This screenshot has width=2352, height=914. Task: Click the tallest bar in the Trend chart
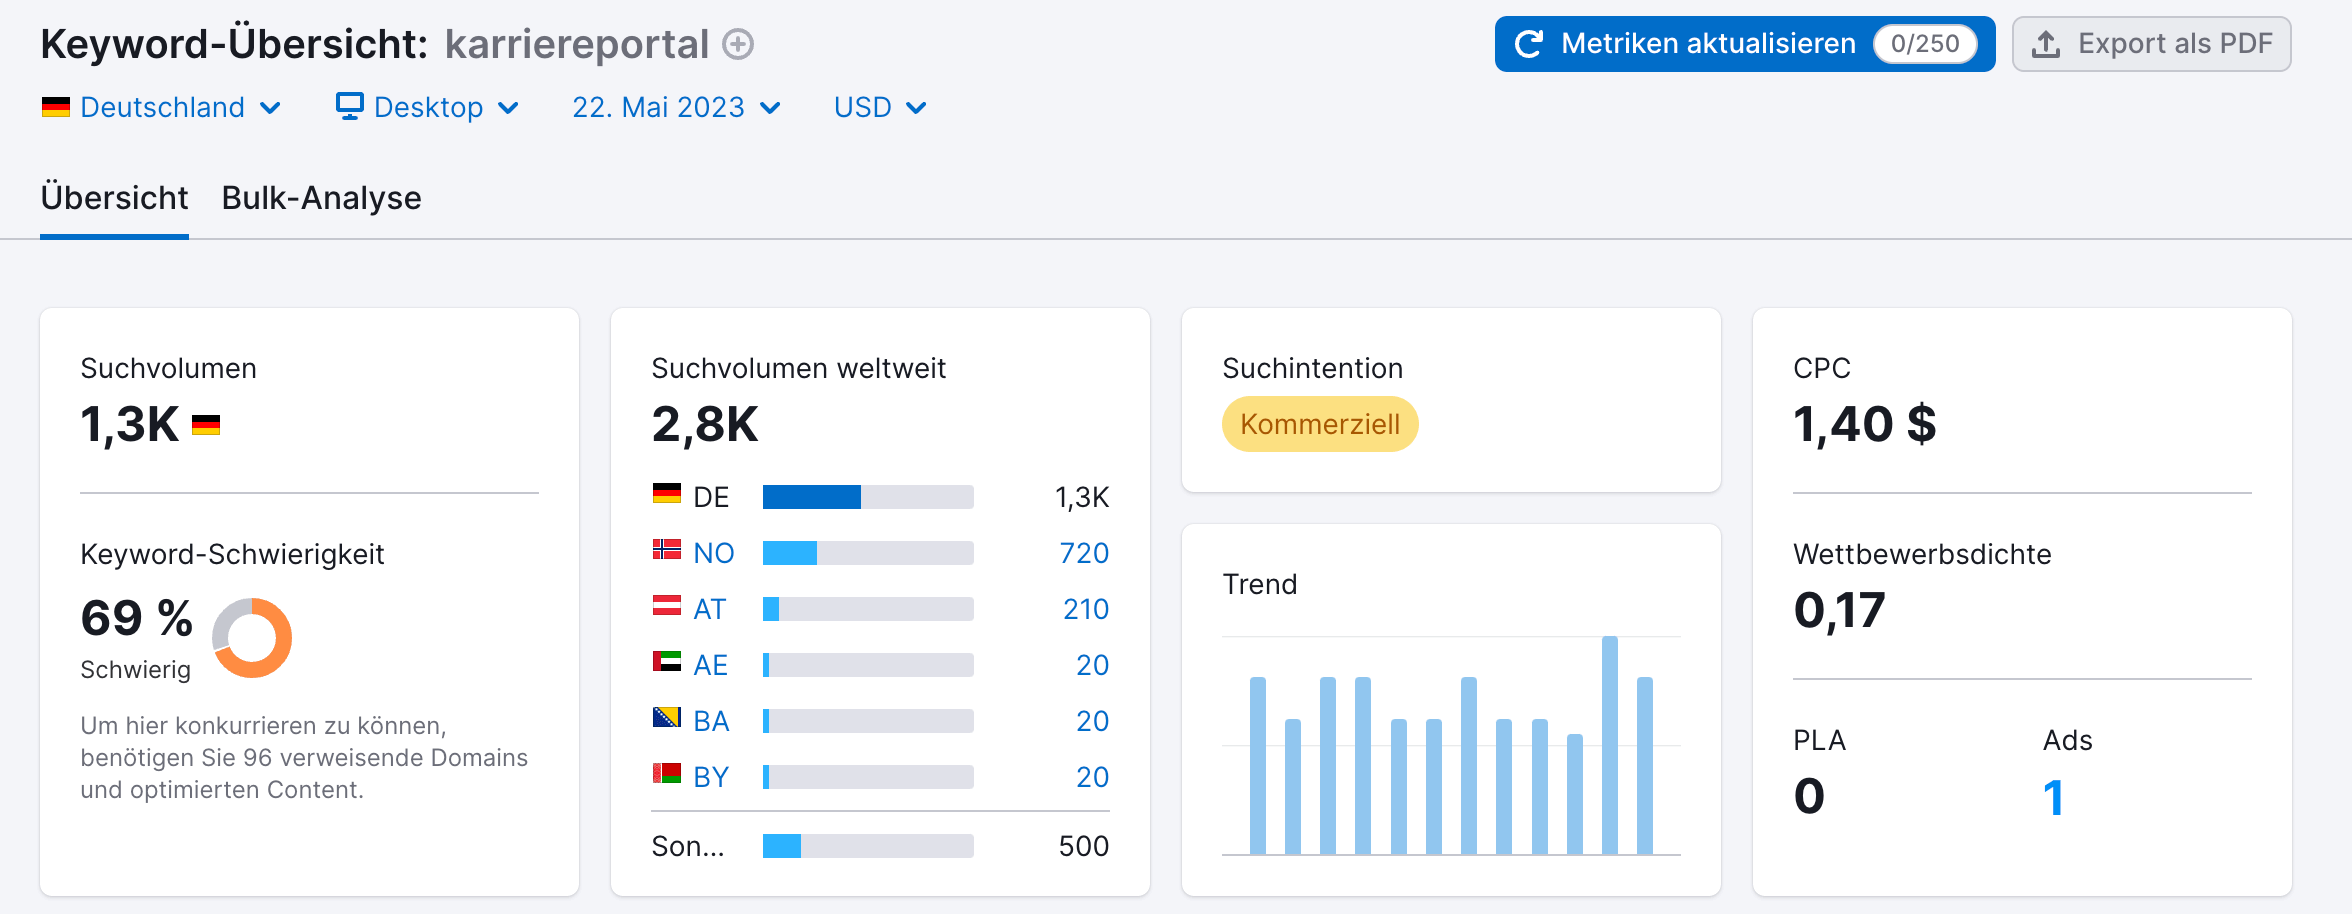pyautogui.click(x=1610, y=745)
